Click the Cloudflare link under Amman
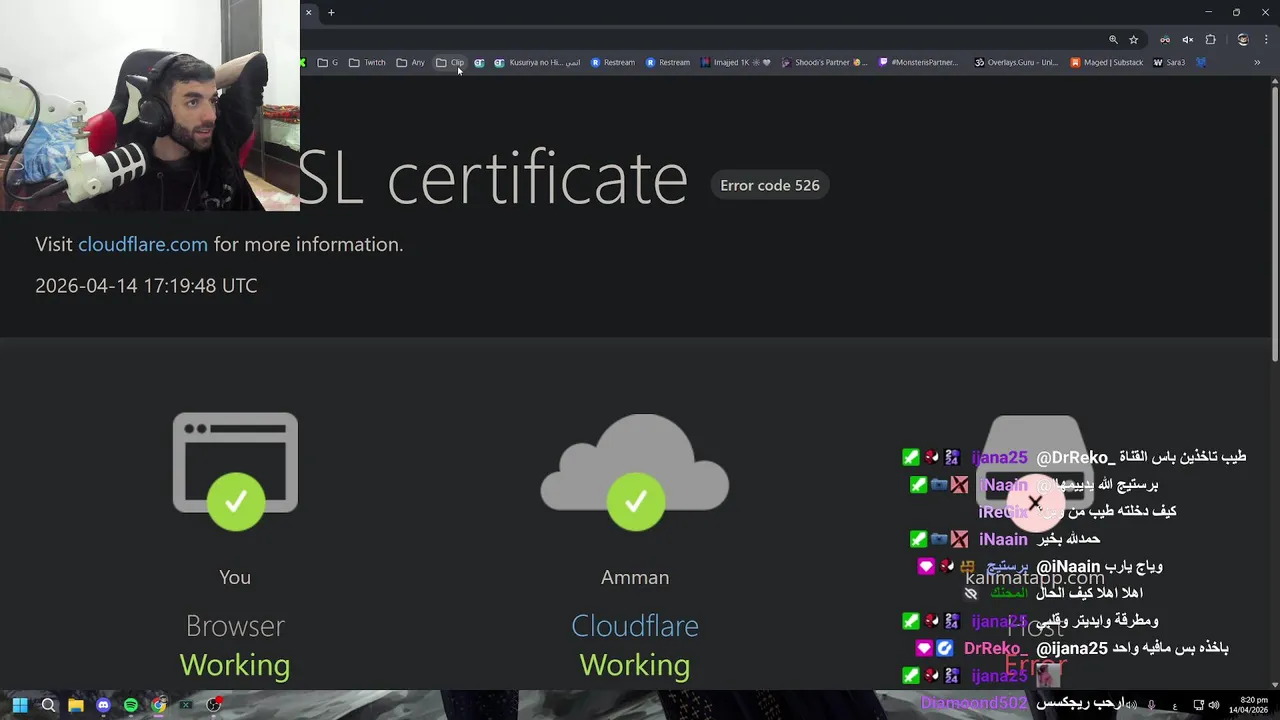This screenshot has height=720, width=1280. click(635, 626)
